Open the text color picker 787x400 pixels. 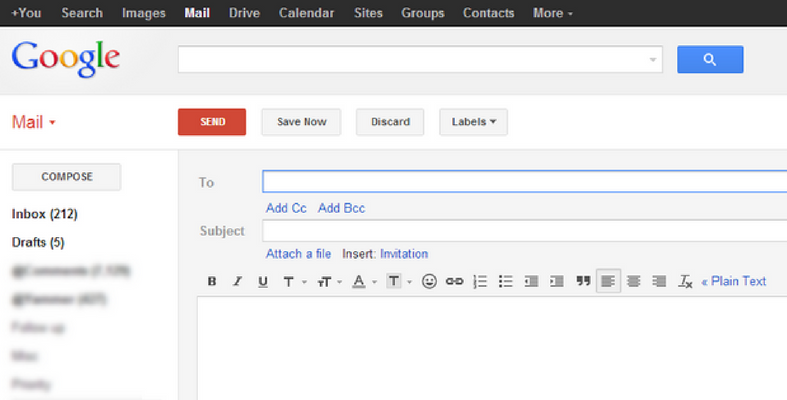click(x=364, y=281)
